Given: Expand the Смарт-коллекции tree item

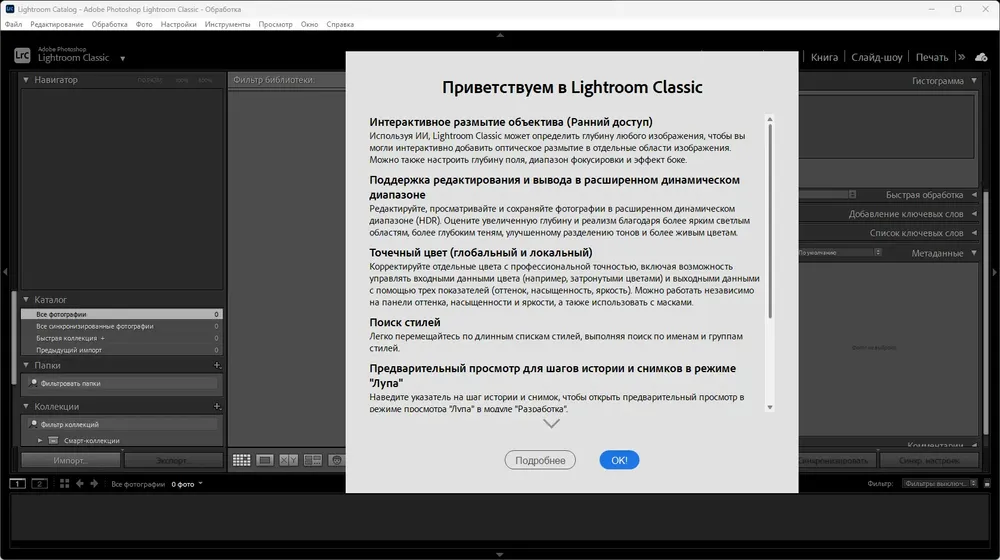Looking at the screenshot, I should click(x=41, y=441).
